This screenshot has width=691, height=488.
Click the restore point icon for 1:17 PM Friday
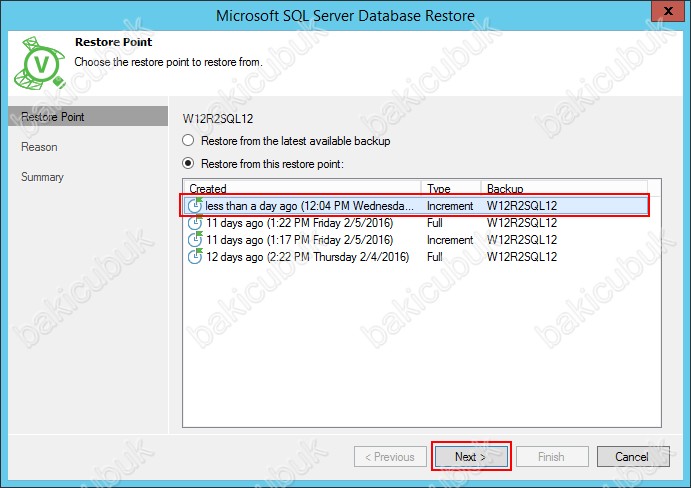tap(195, 240)
